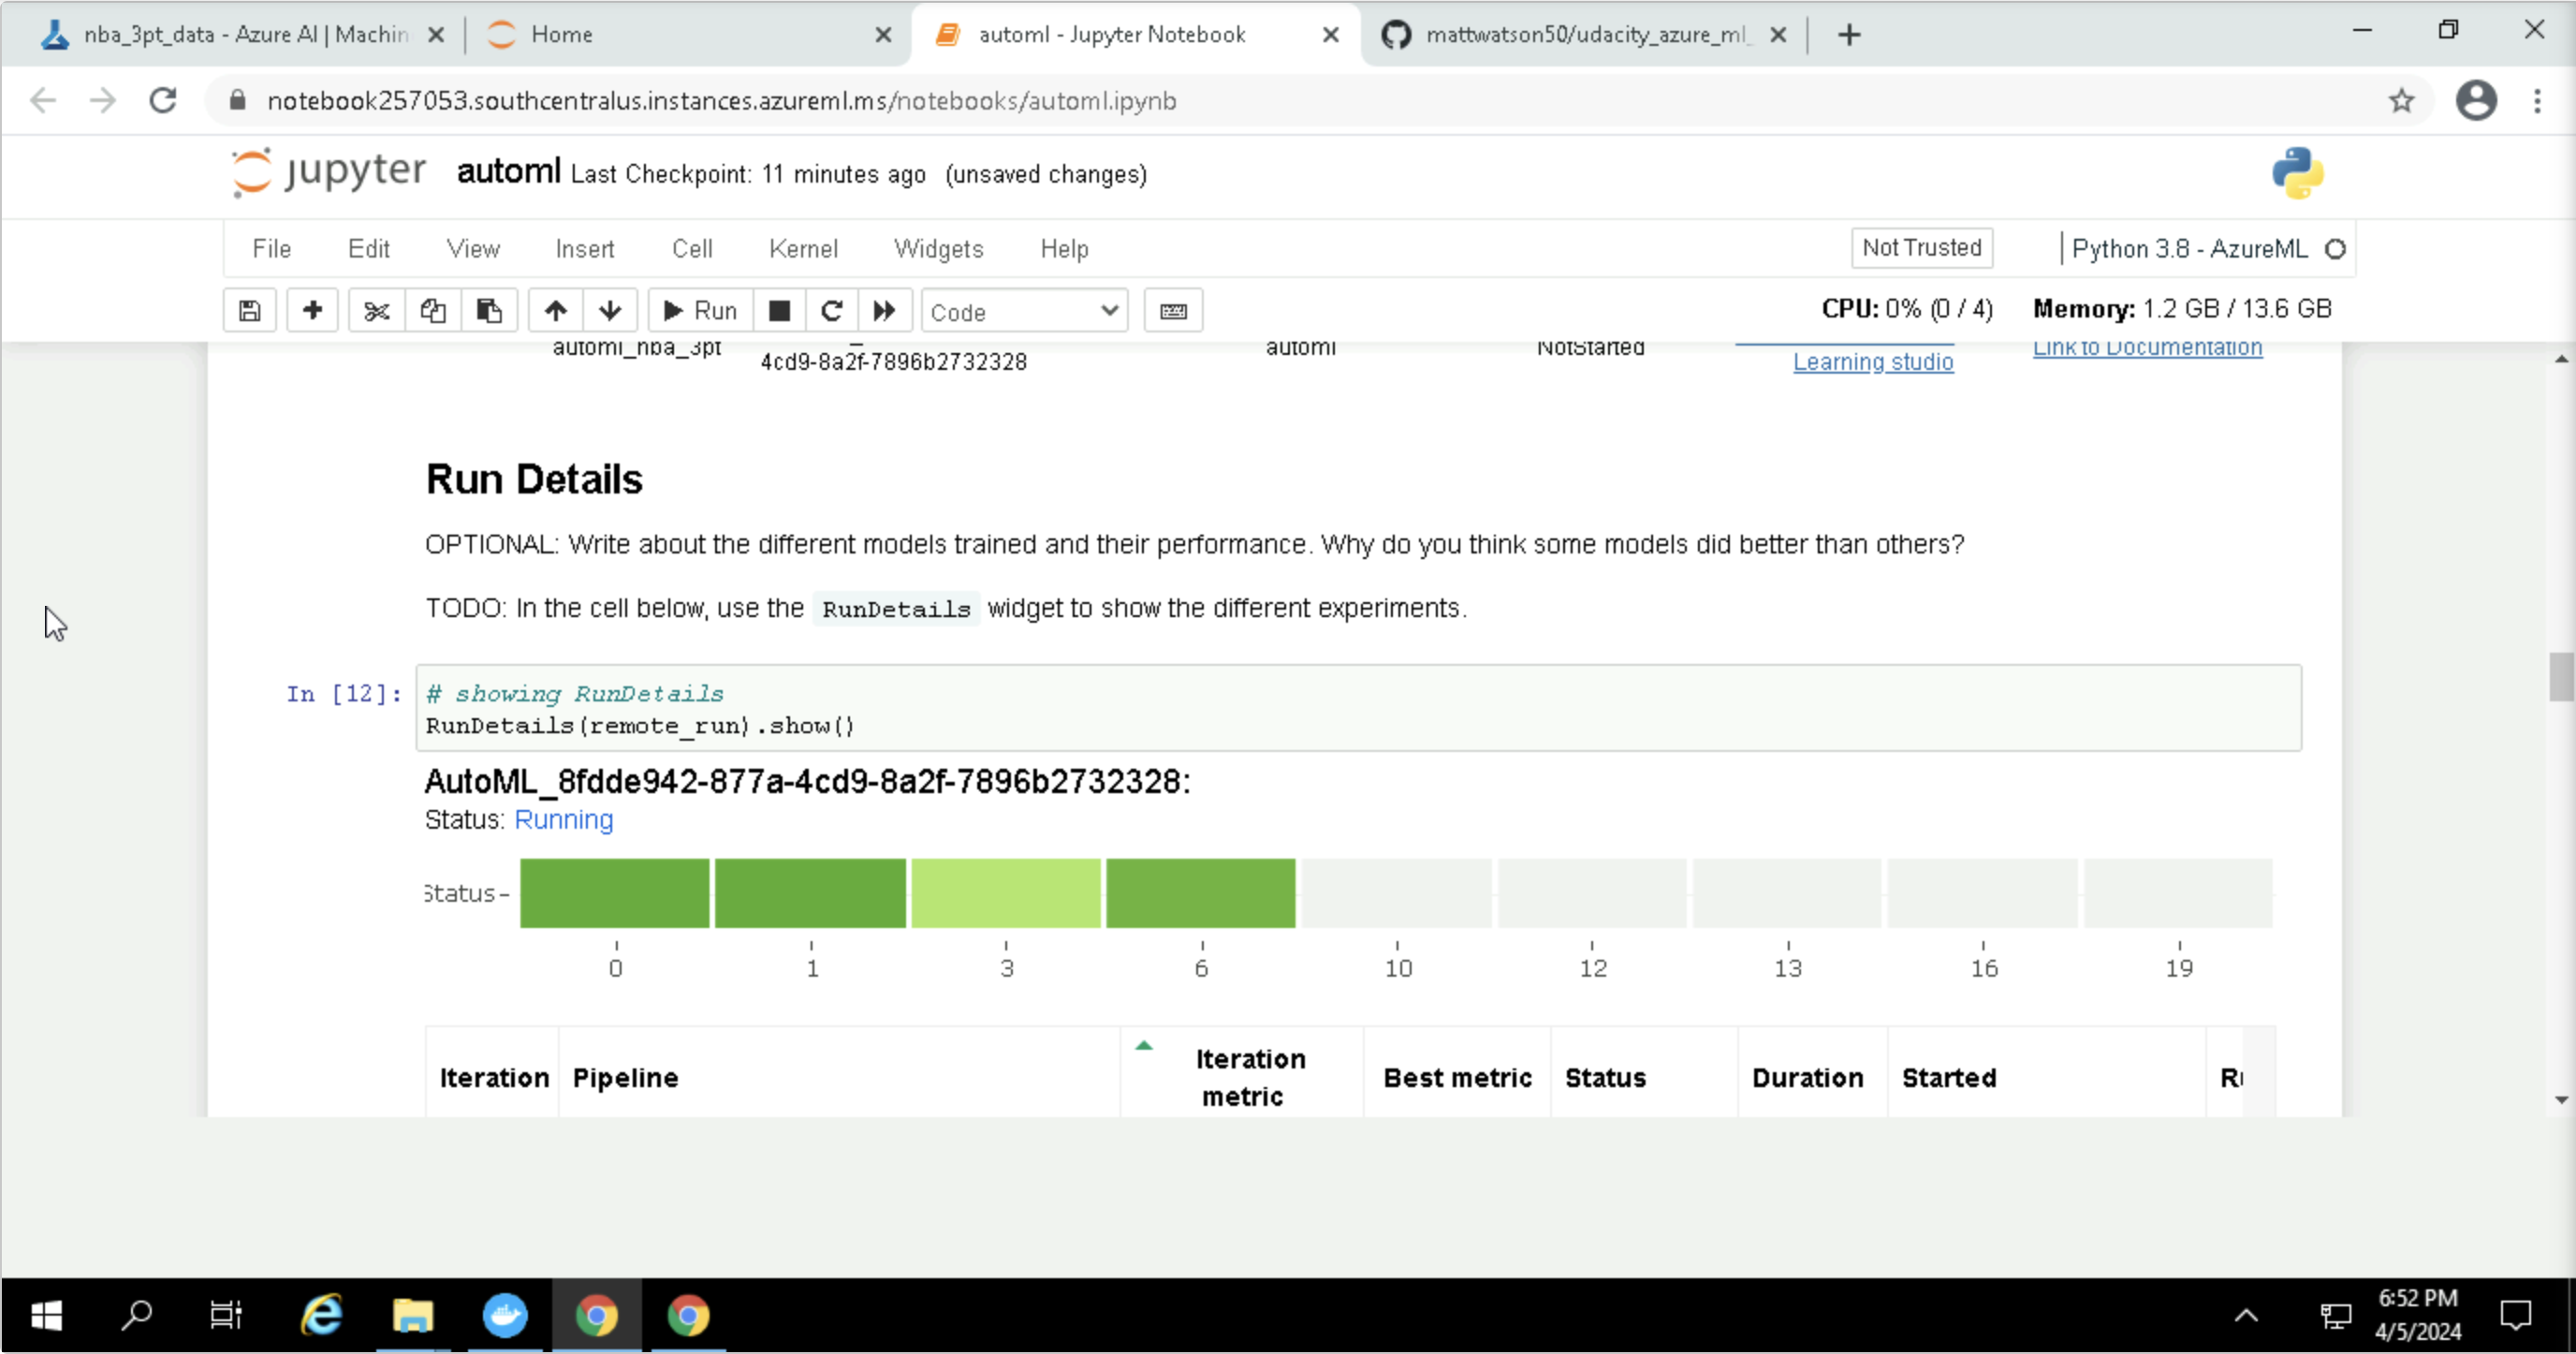Copy selected cells icon

(432, 311)
